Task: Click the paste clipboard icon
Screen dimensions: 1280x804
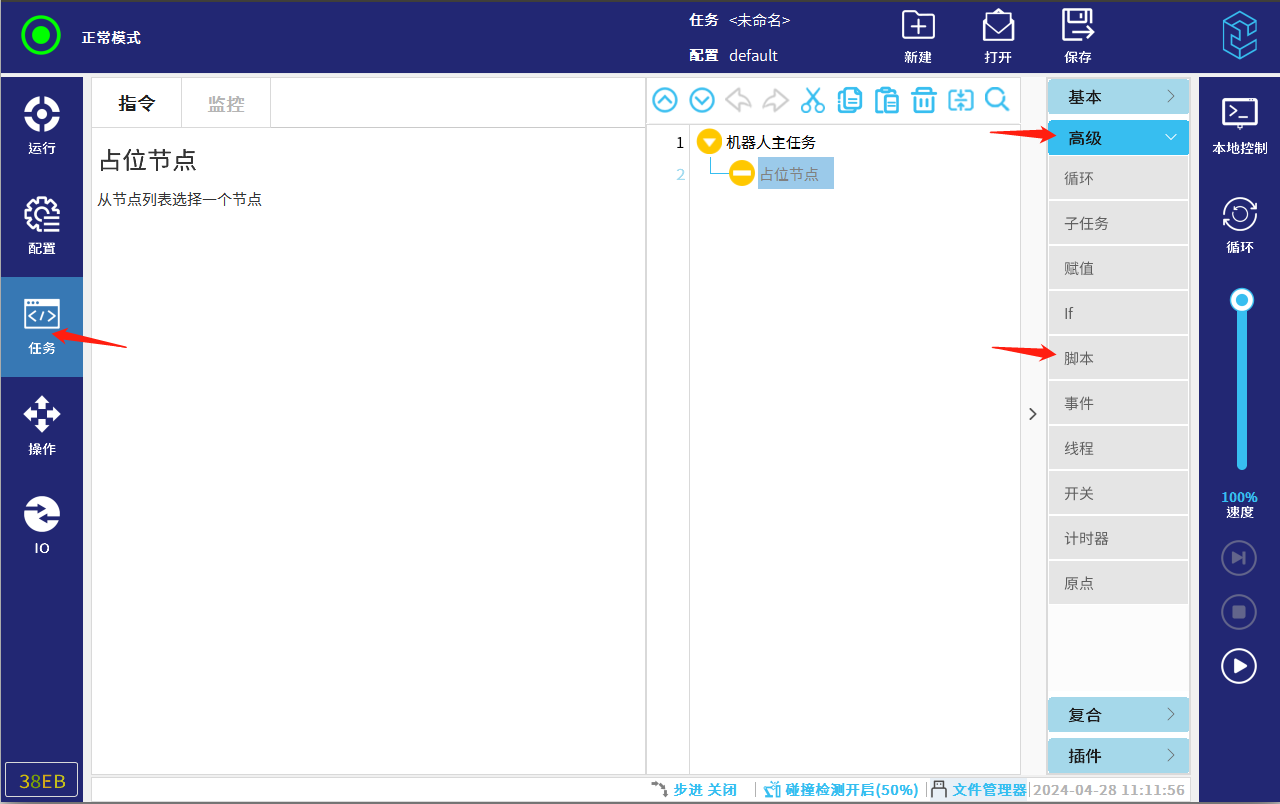Action: (886, 100)
